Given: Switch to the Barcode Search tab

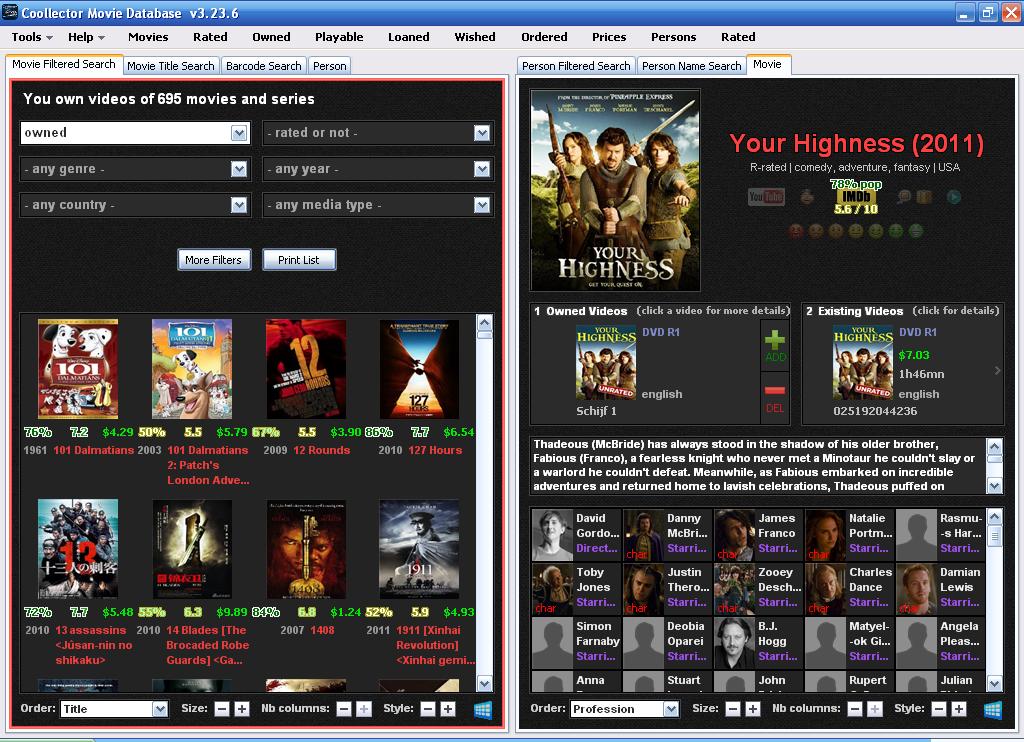Looking at the screenshot, I should tap(264, 65).
